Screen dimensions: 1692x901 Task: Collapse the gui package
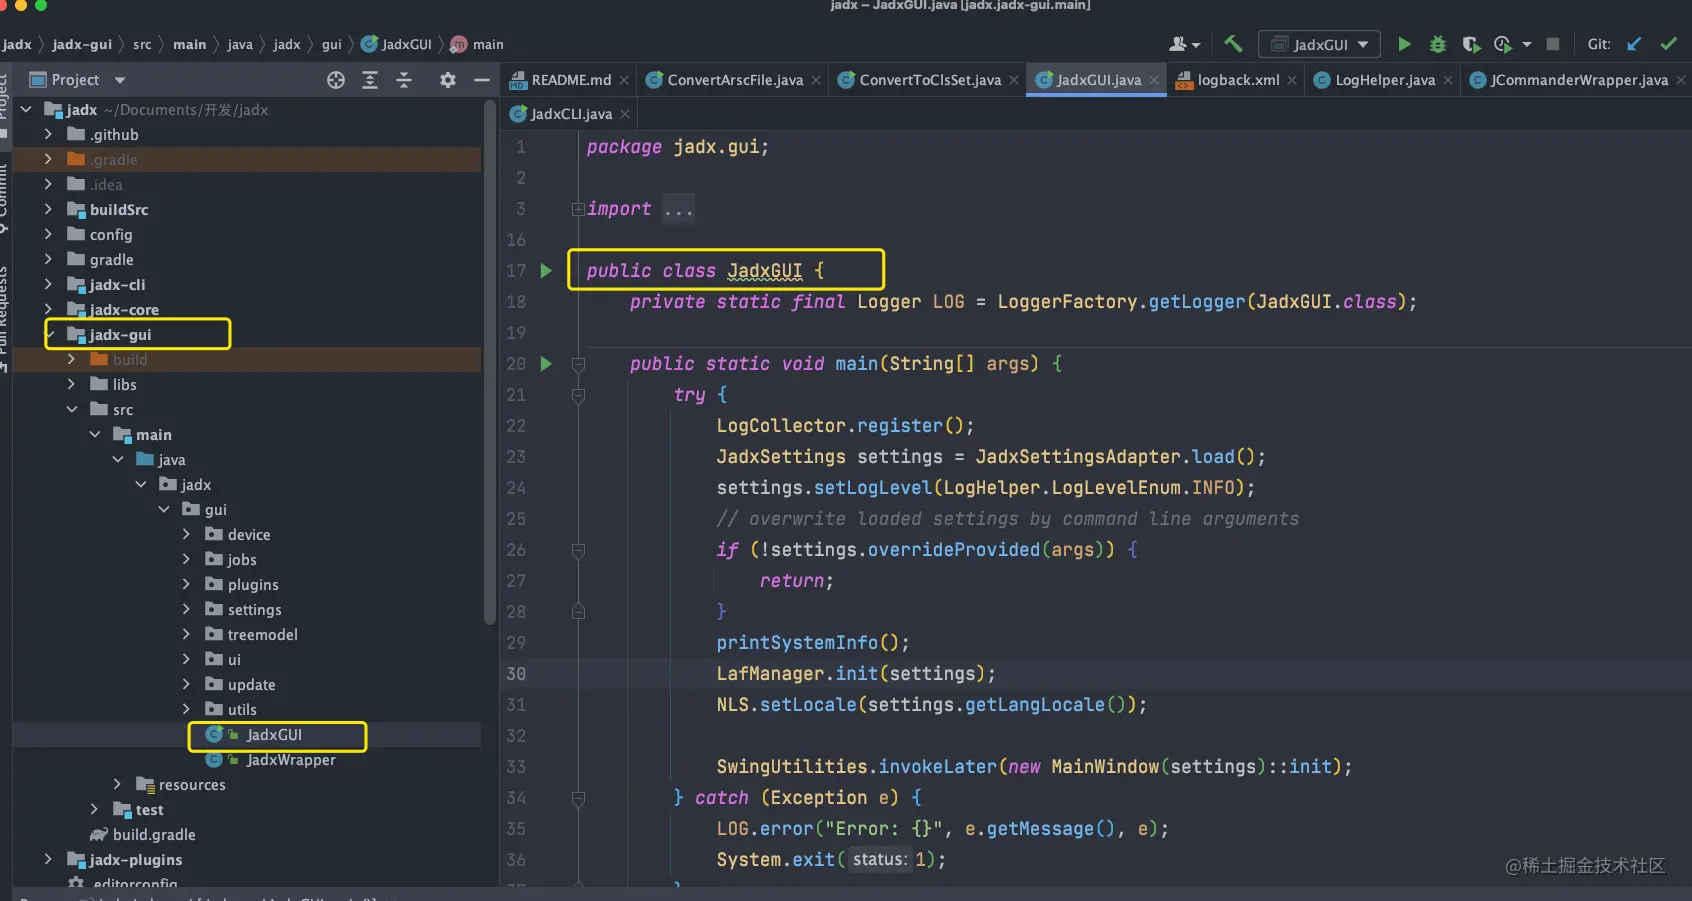(x=164, y=509)
